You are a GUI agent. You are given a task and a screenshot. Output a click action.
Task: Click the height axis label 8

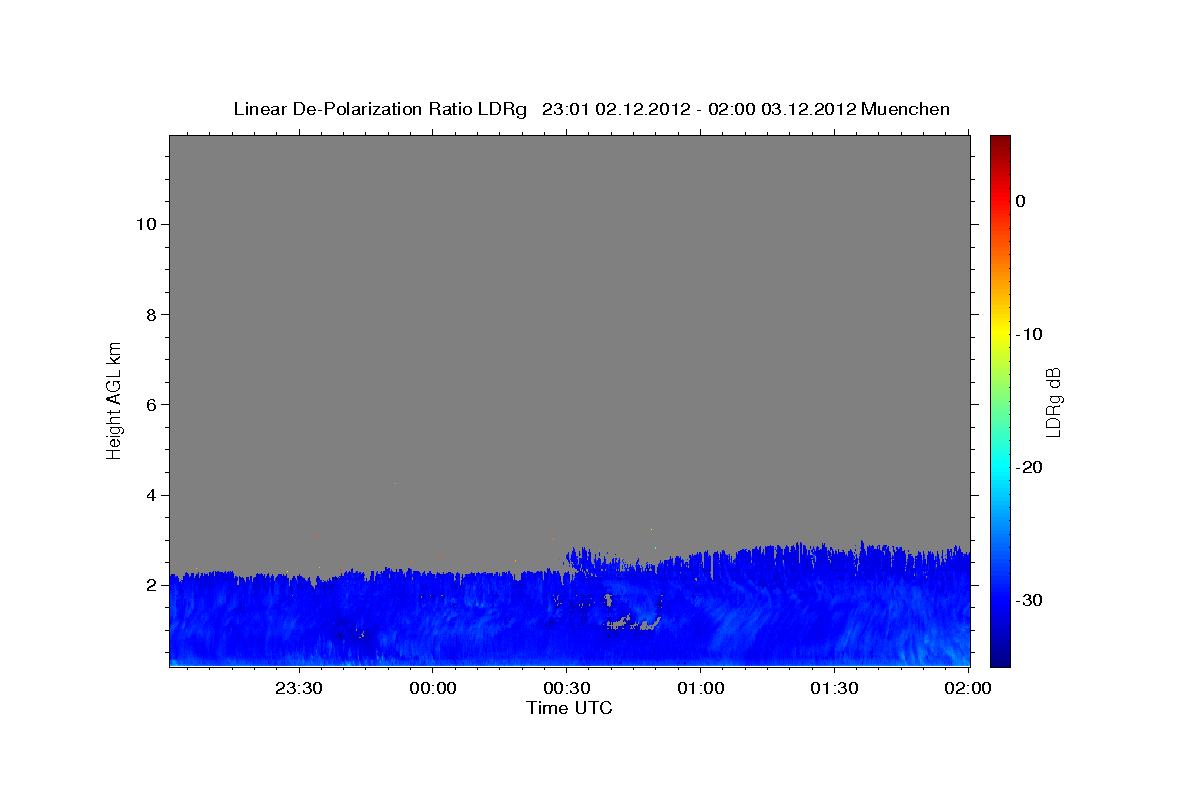[149, 314]
